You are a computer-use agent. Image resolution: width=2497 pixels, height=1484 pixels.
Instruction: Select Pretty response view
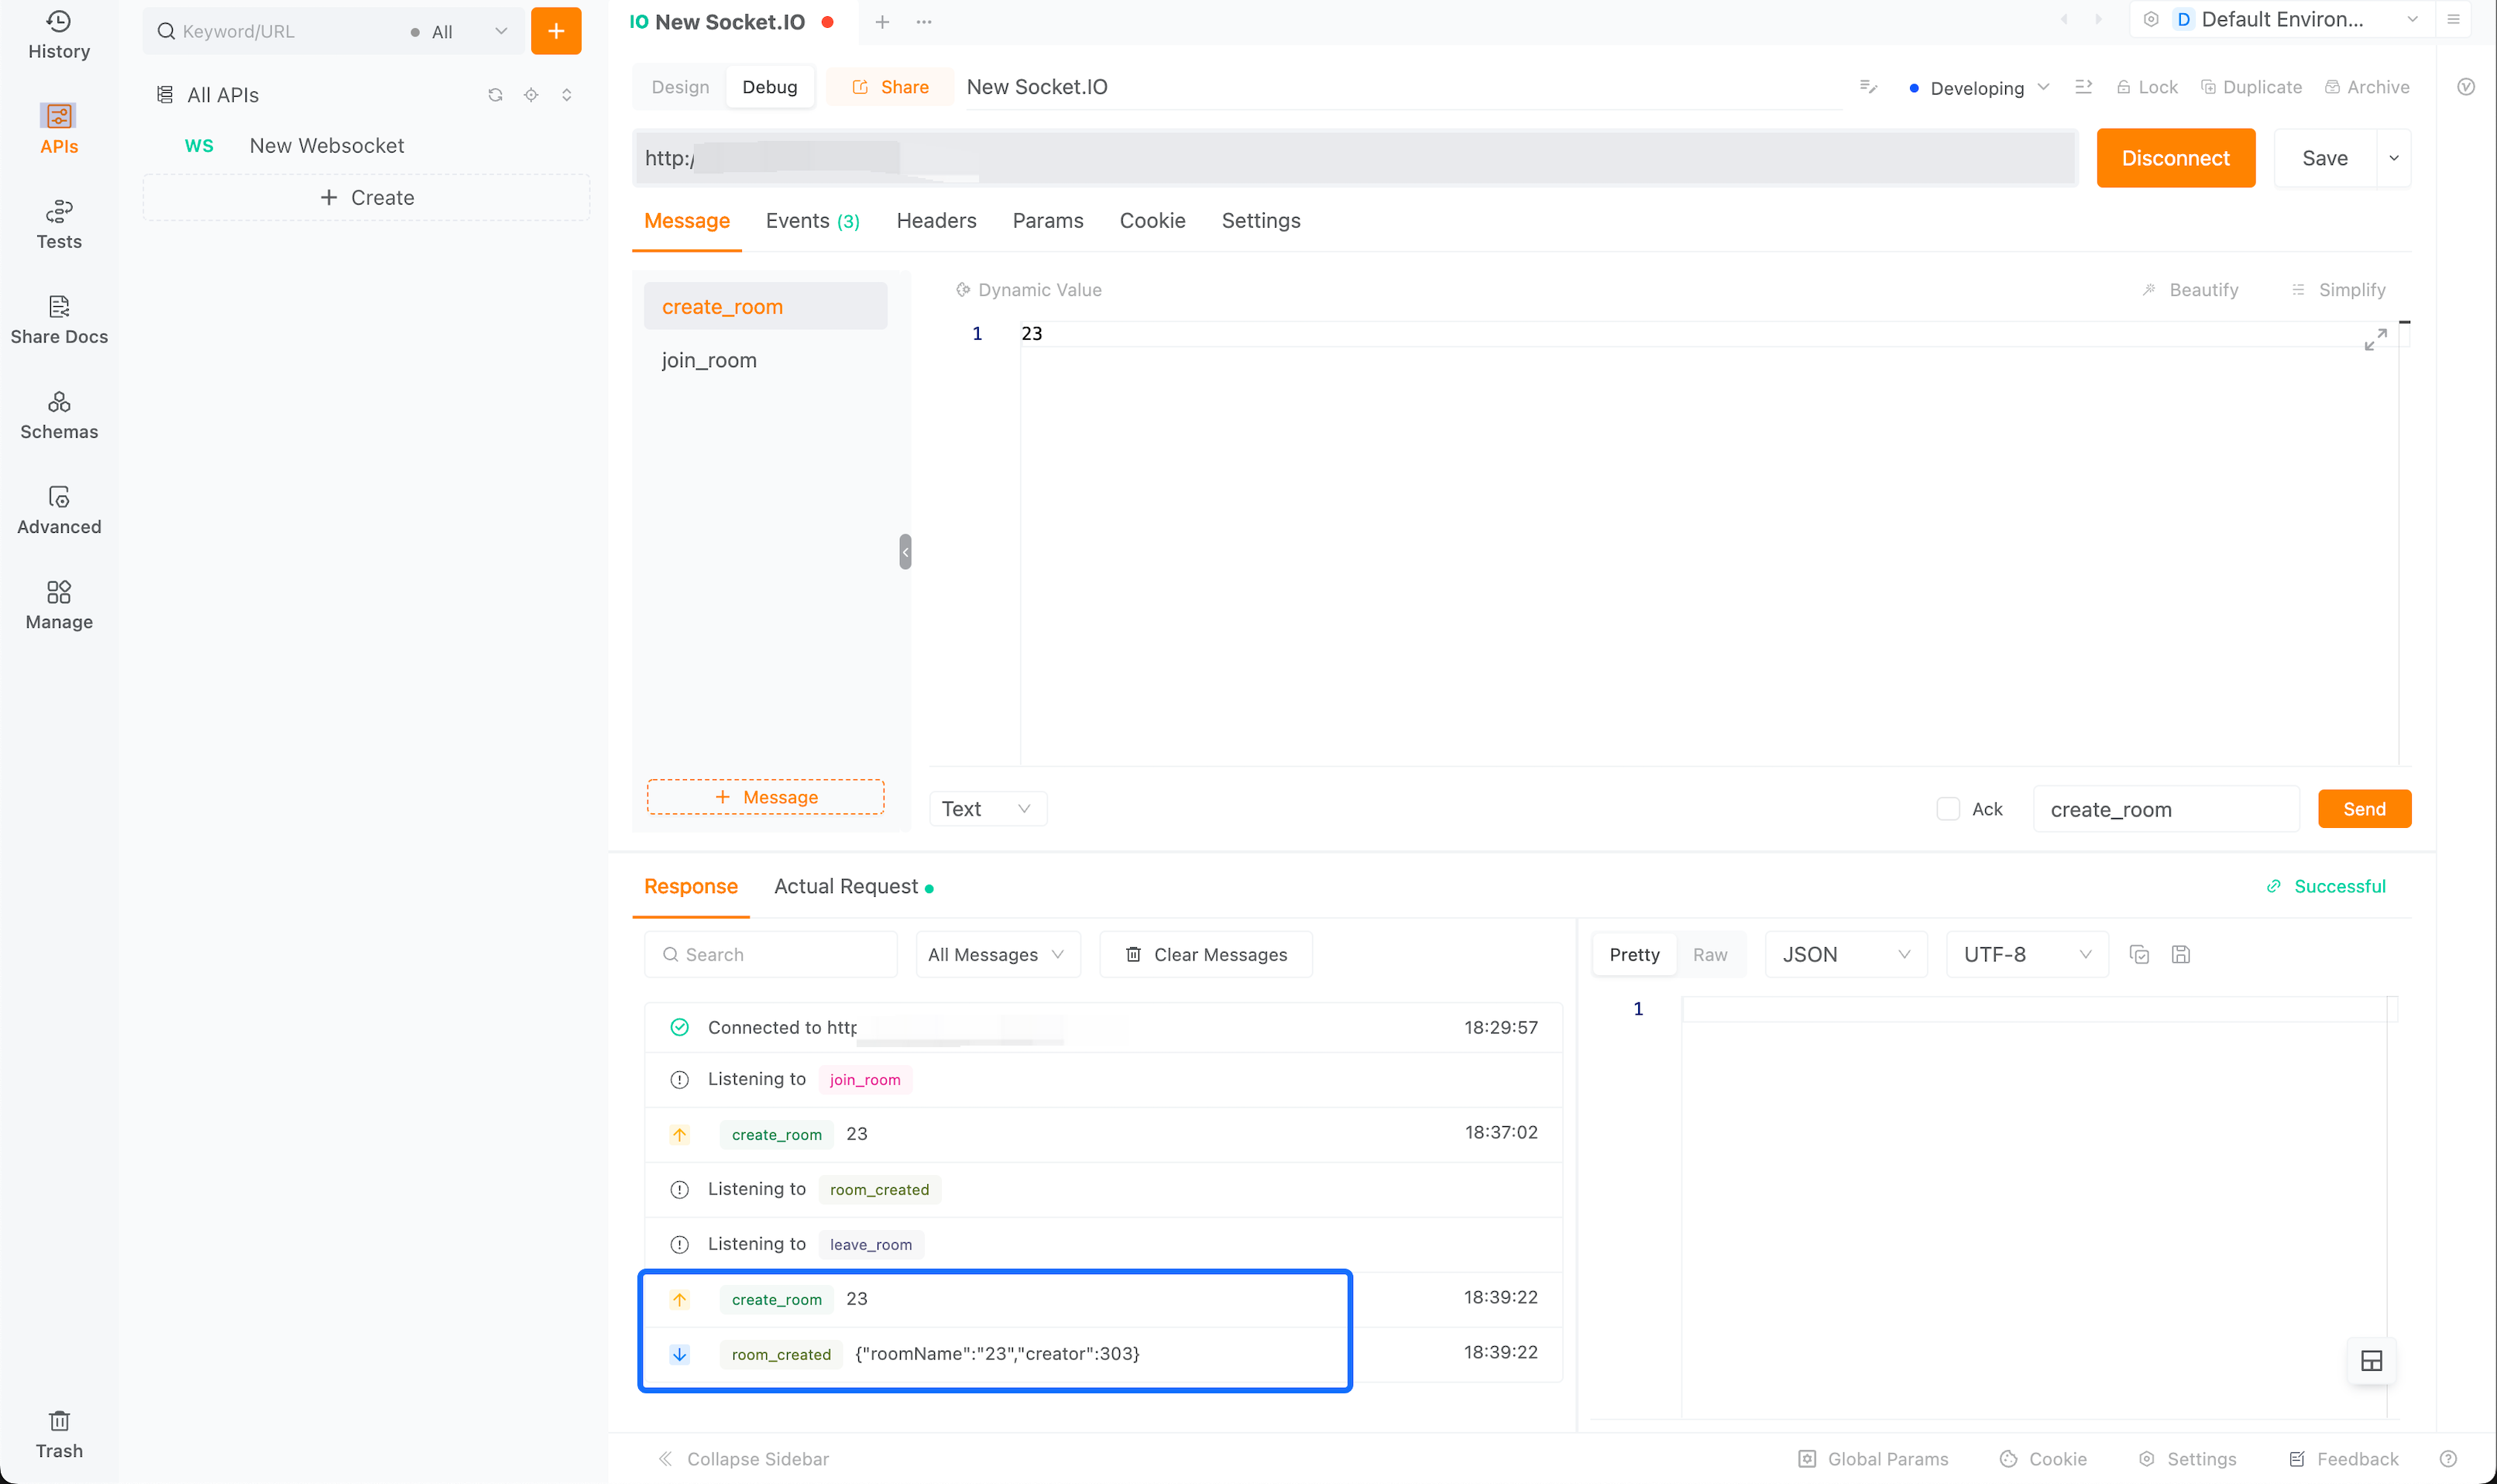coord(1634,954)
